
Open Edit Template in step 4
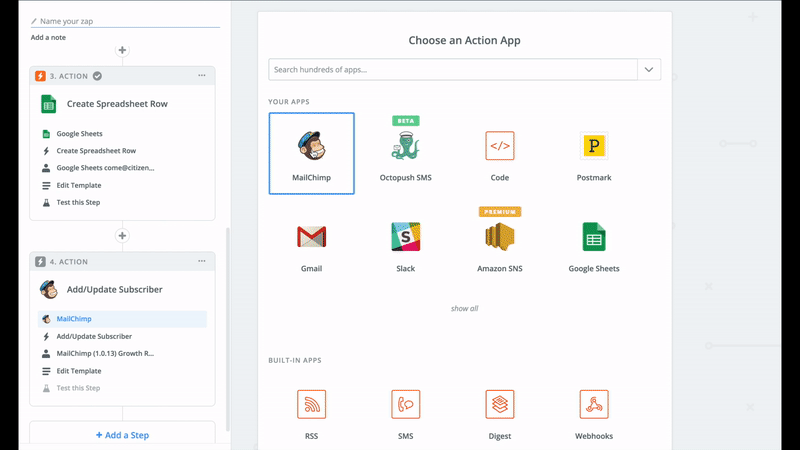click(122, 371)
